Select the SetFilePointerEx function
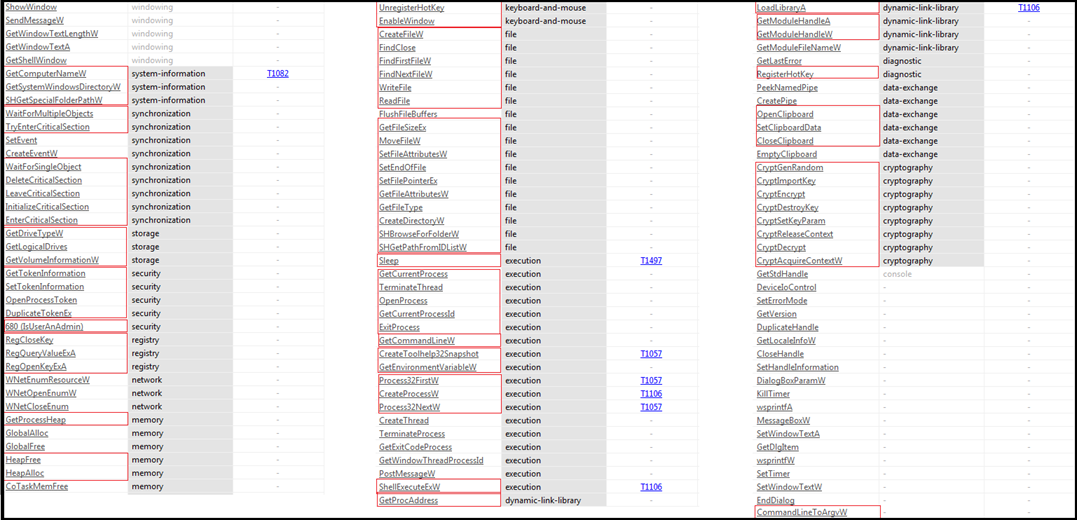 pyautogui.click(x=408, y=181)
